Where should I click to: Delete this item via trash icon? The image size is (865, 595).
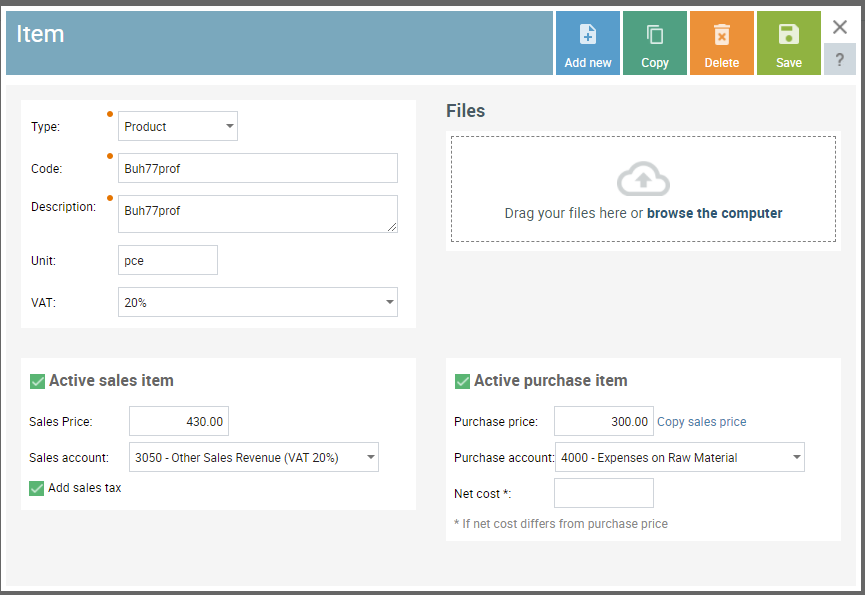point(721,36)
